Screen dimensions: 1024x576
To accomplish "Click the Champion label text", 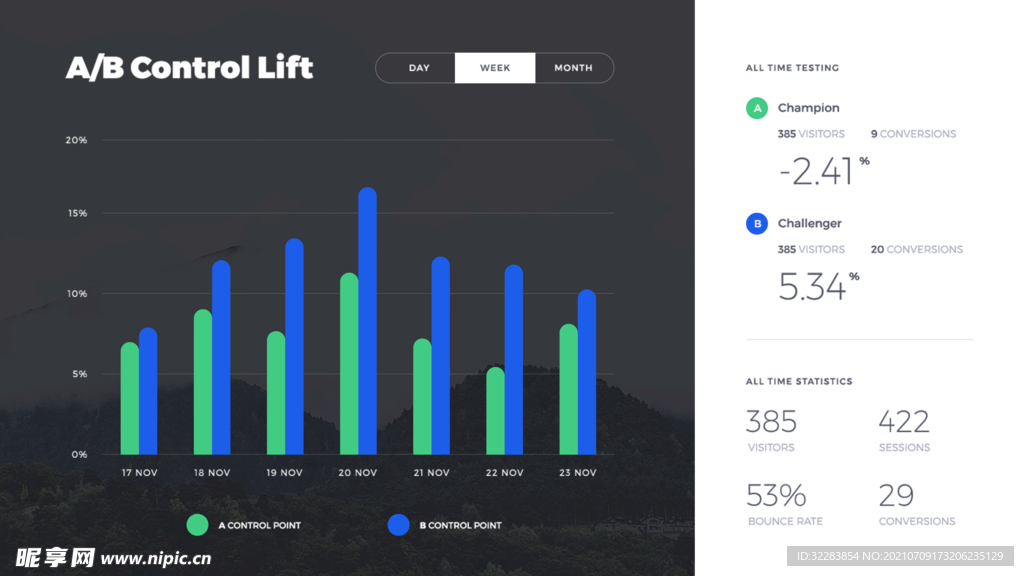I will click(808, 108).
